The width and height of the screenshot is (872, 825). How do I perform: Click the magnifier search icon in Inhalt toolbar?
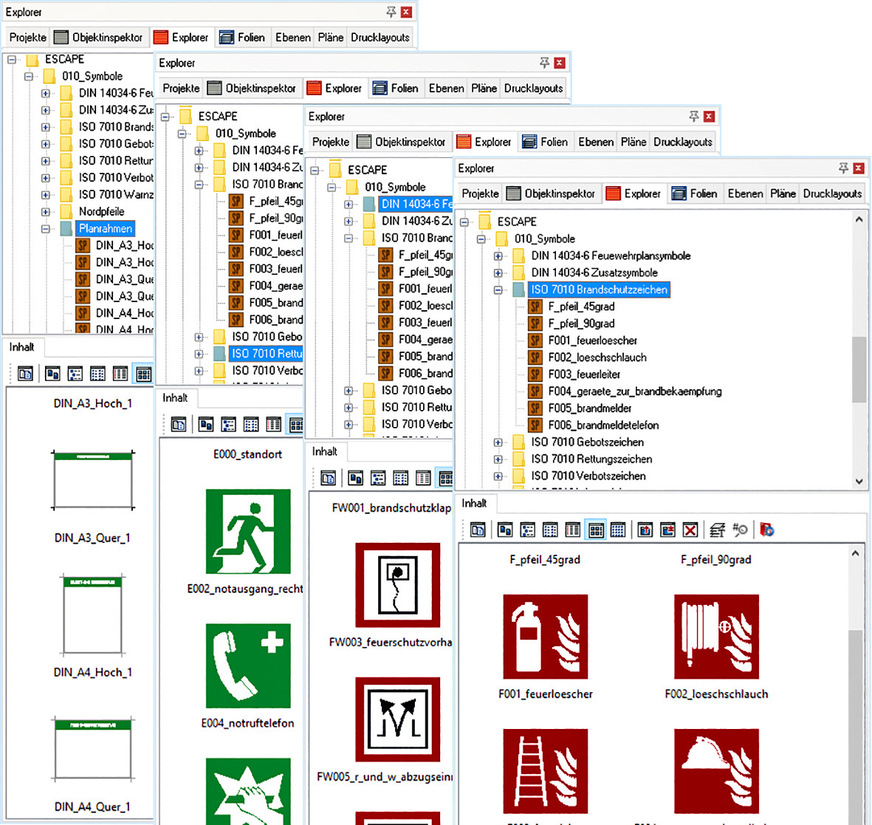point(740,529)
